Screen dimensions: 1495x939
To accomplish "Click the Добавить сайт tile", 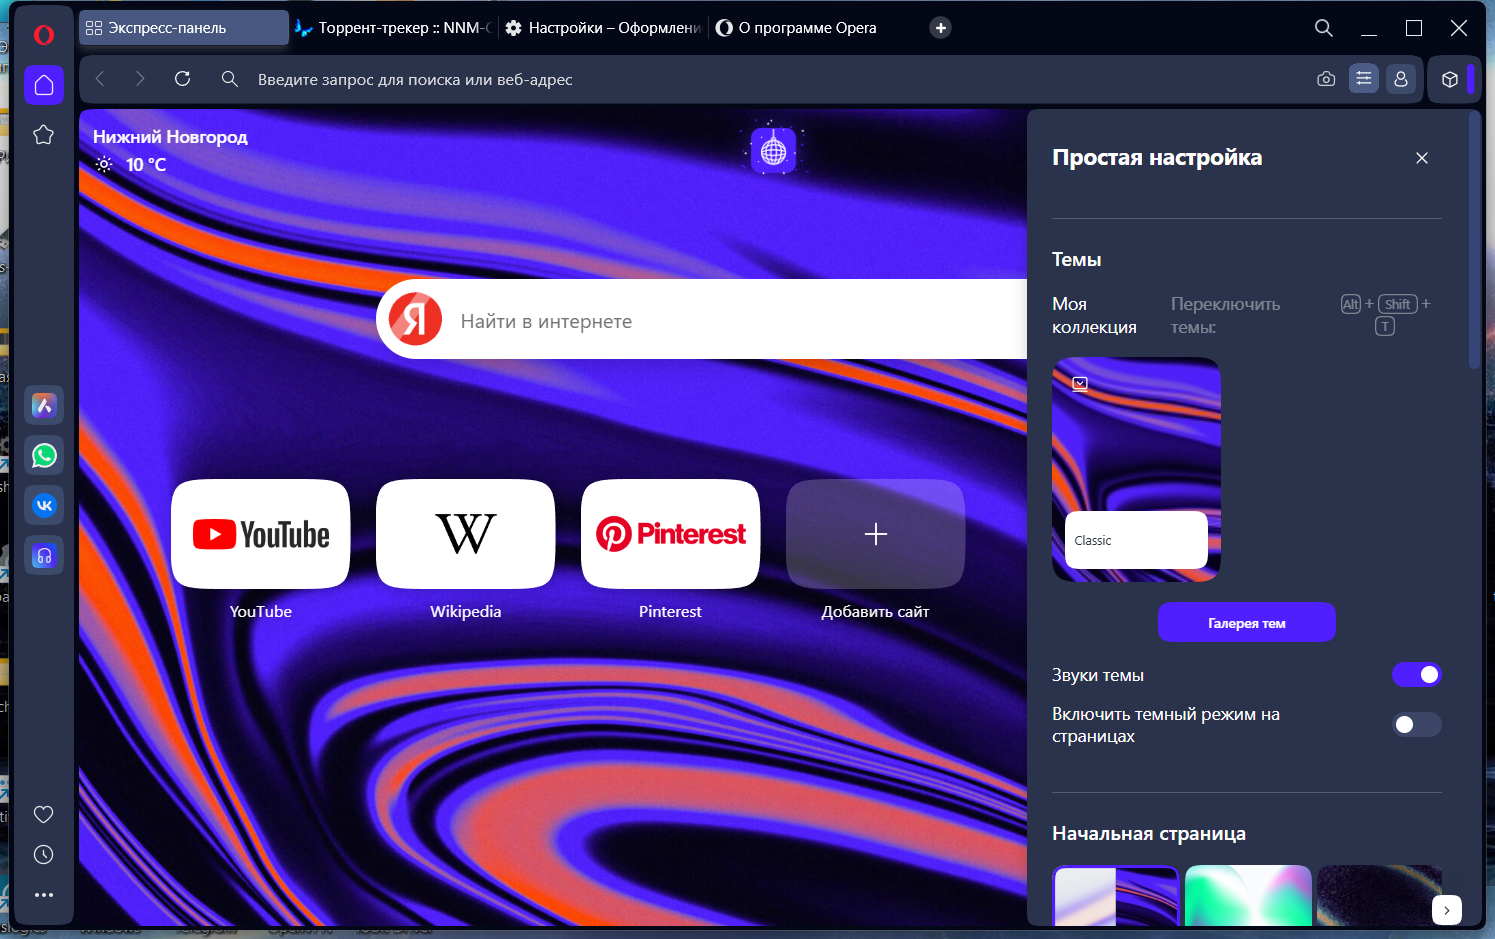I will tap(876, 534).
